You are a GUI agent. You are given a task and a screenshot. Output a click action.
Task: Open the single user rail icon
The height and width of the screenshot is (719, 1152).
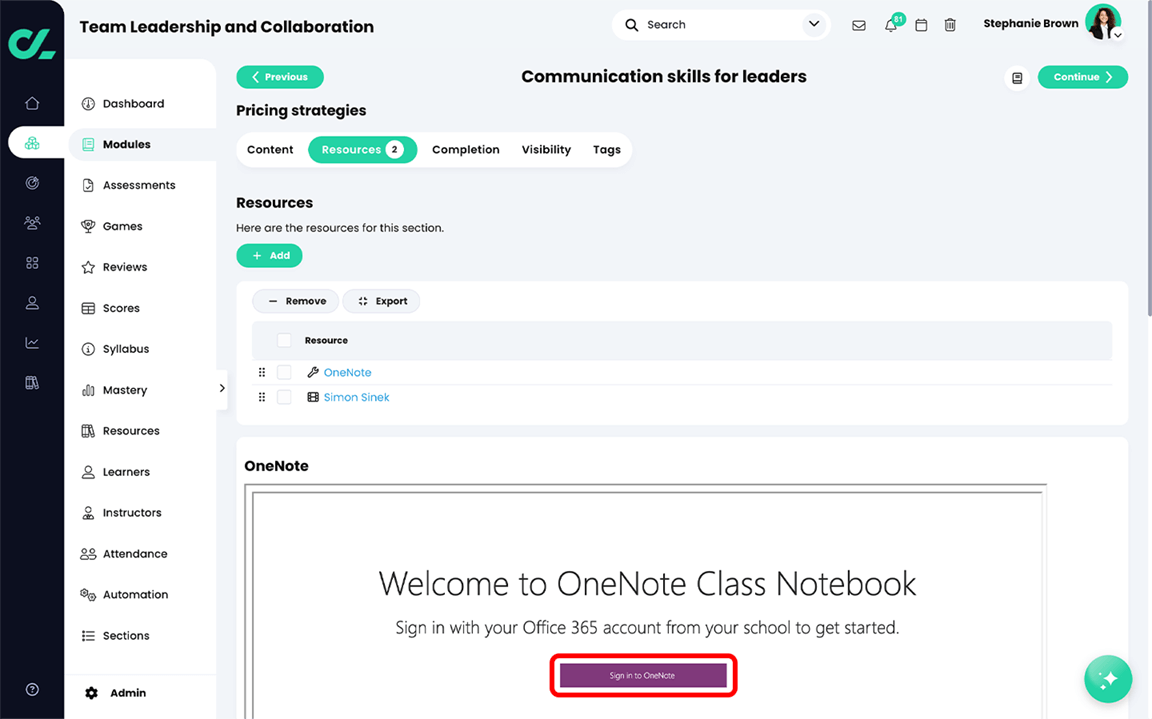32,303
